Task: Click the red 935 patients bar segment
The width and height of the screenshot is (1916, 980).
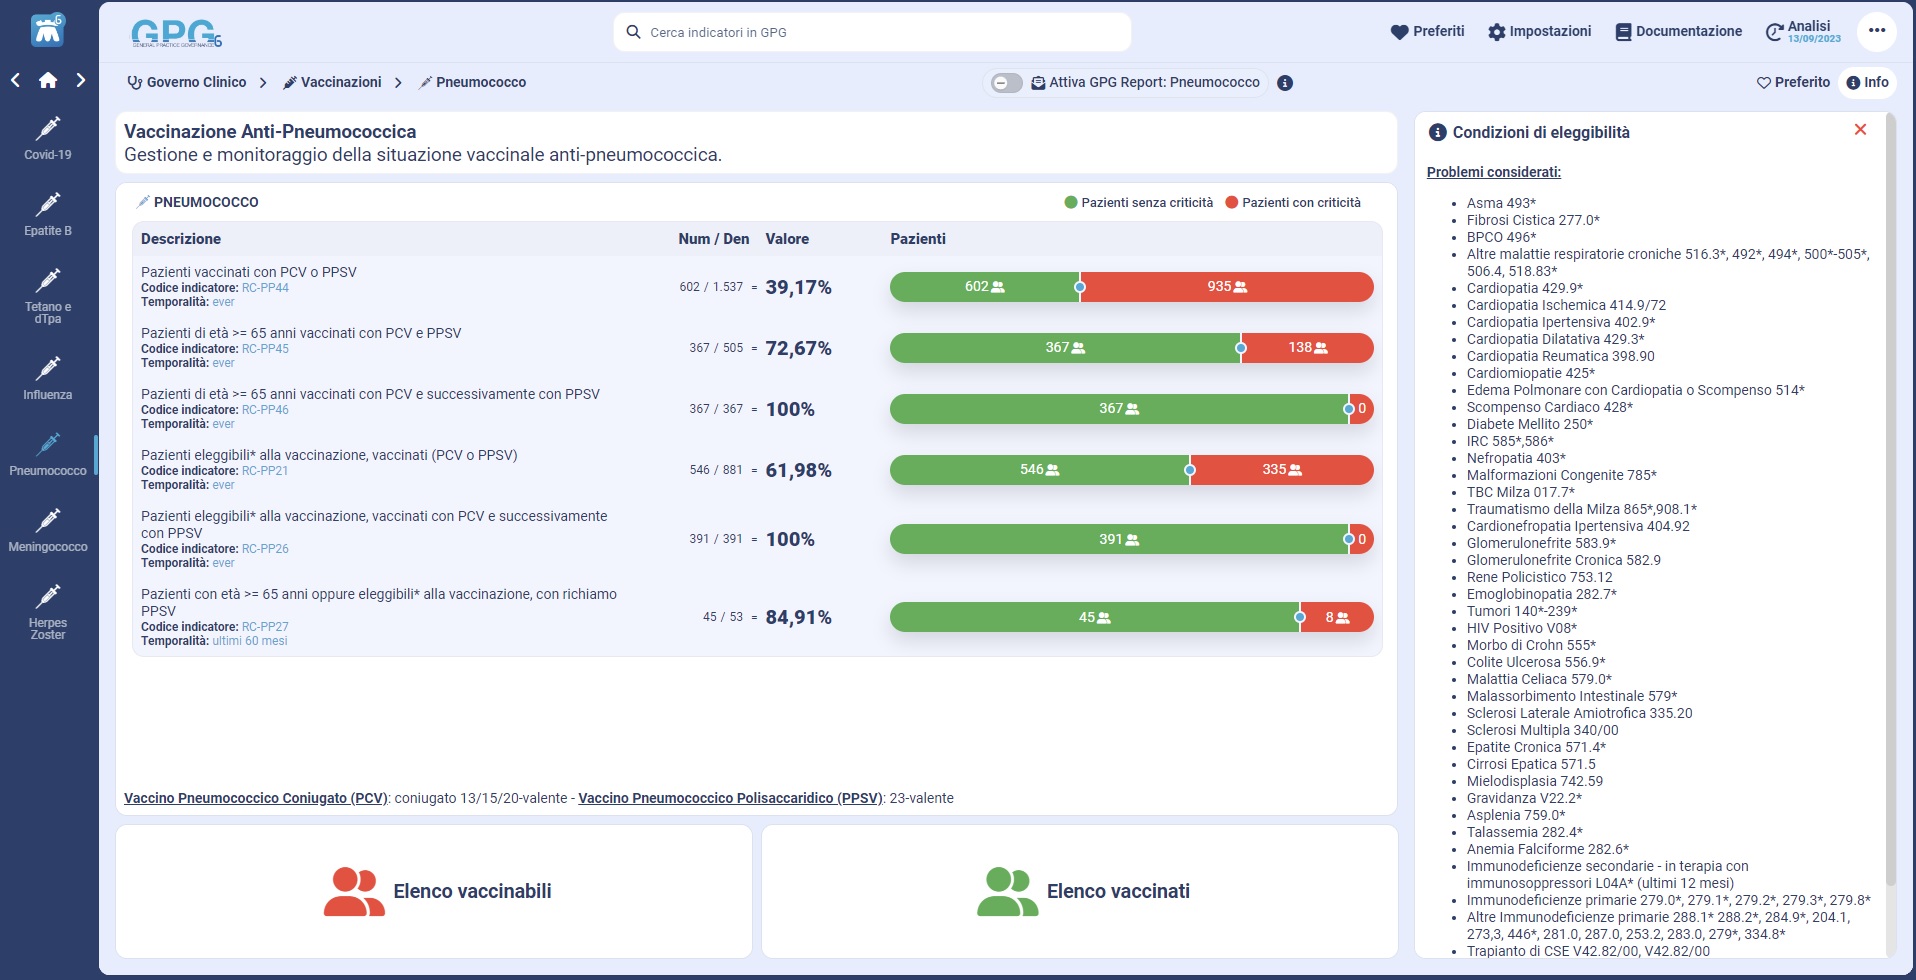Action: pyautogui.click(x=1226, y=287)
